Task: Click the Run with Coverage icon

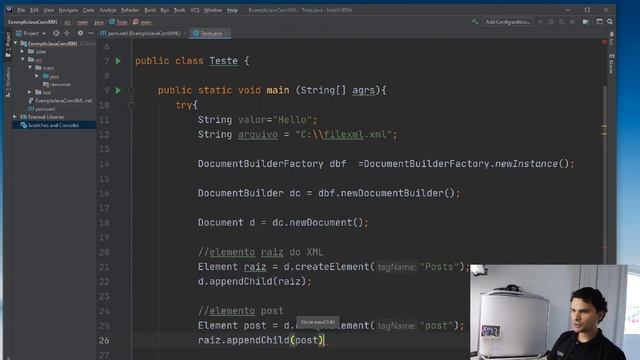Action: 562,22
